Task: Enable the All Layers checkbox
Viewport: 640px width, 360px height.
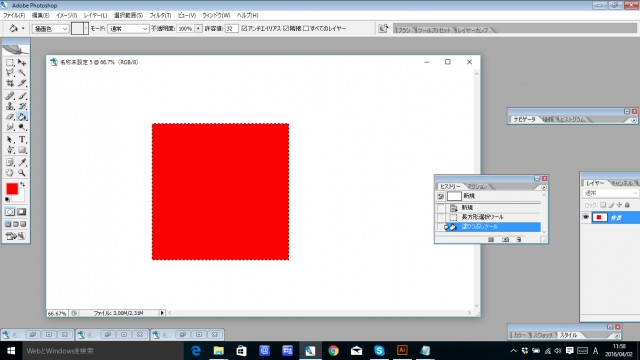Action: [306, 28]
